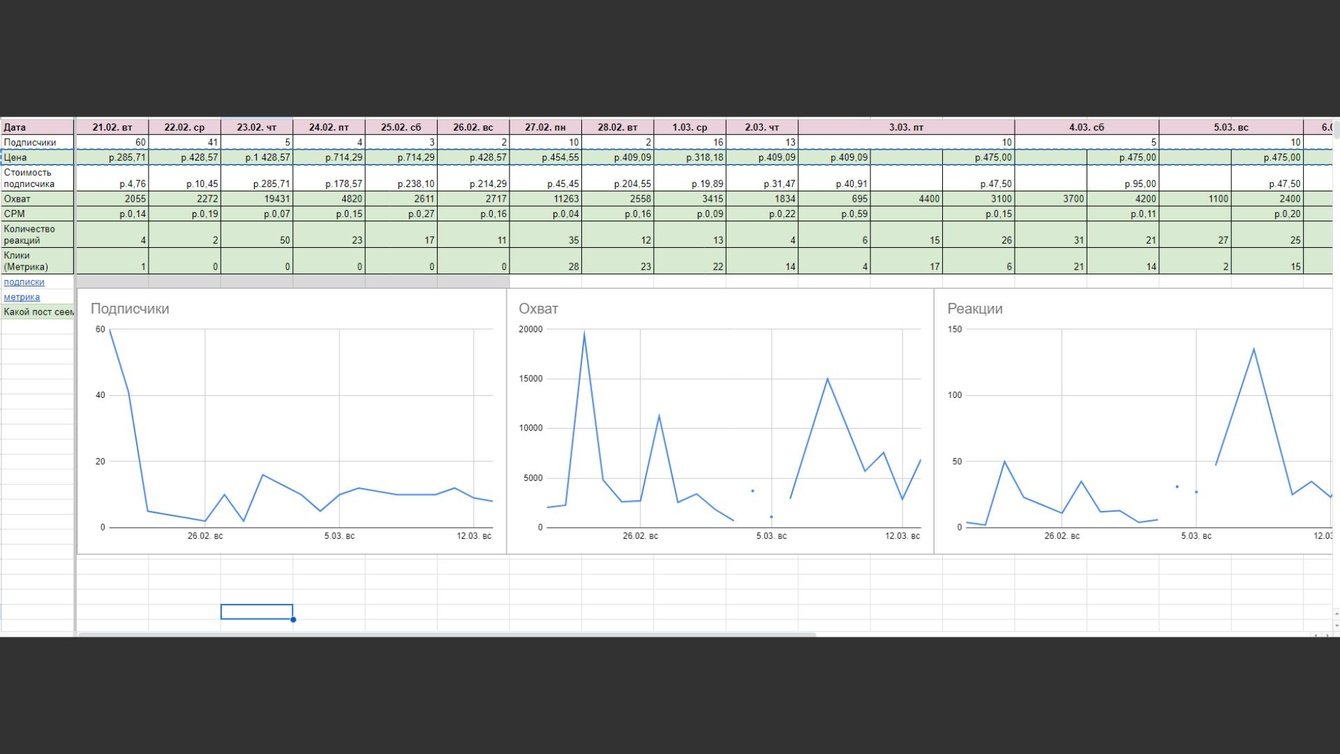The image size is (1340, 754).
Task: Select the Подписчики line chart
Action: pos(291,421)
